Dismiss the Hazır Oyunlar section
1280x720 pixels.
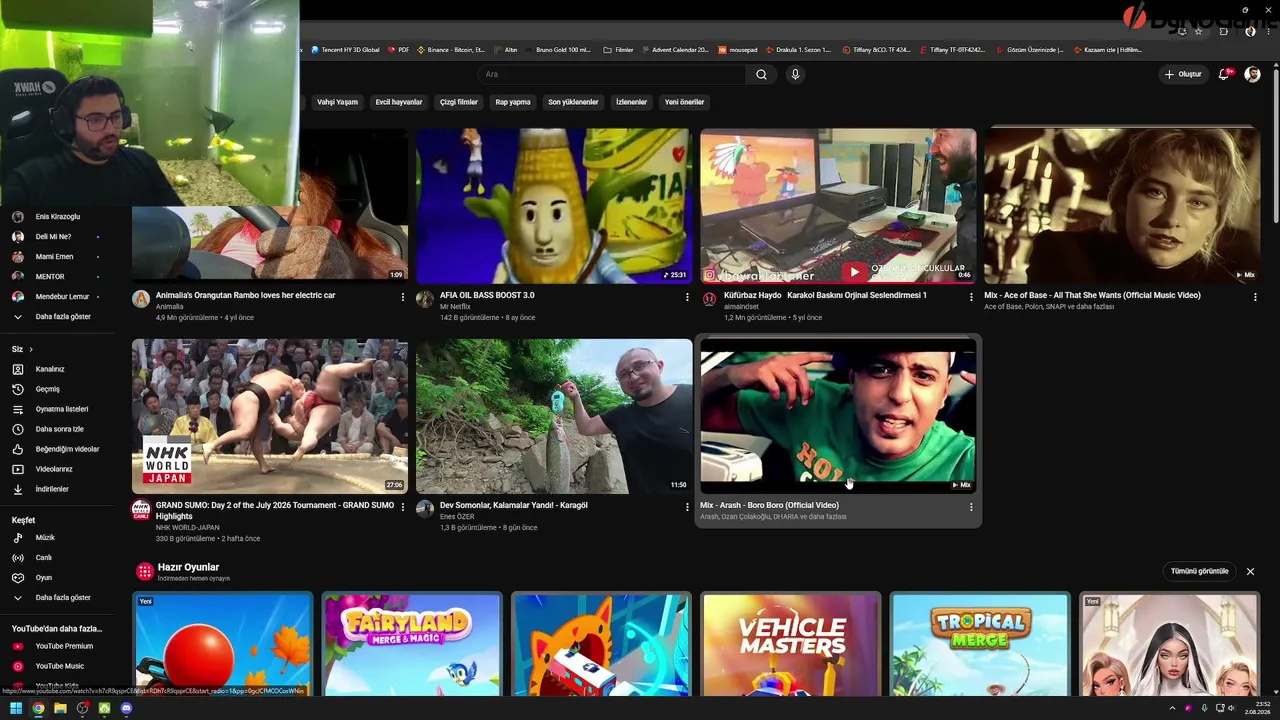pyautogui.click(x=1250, y=571)
